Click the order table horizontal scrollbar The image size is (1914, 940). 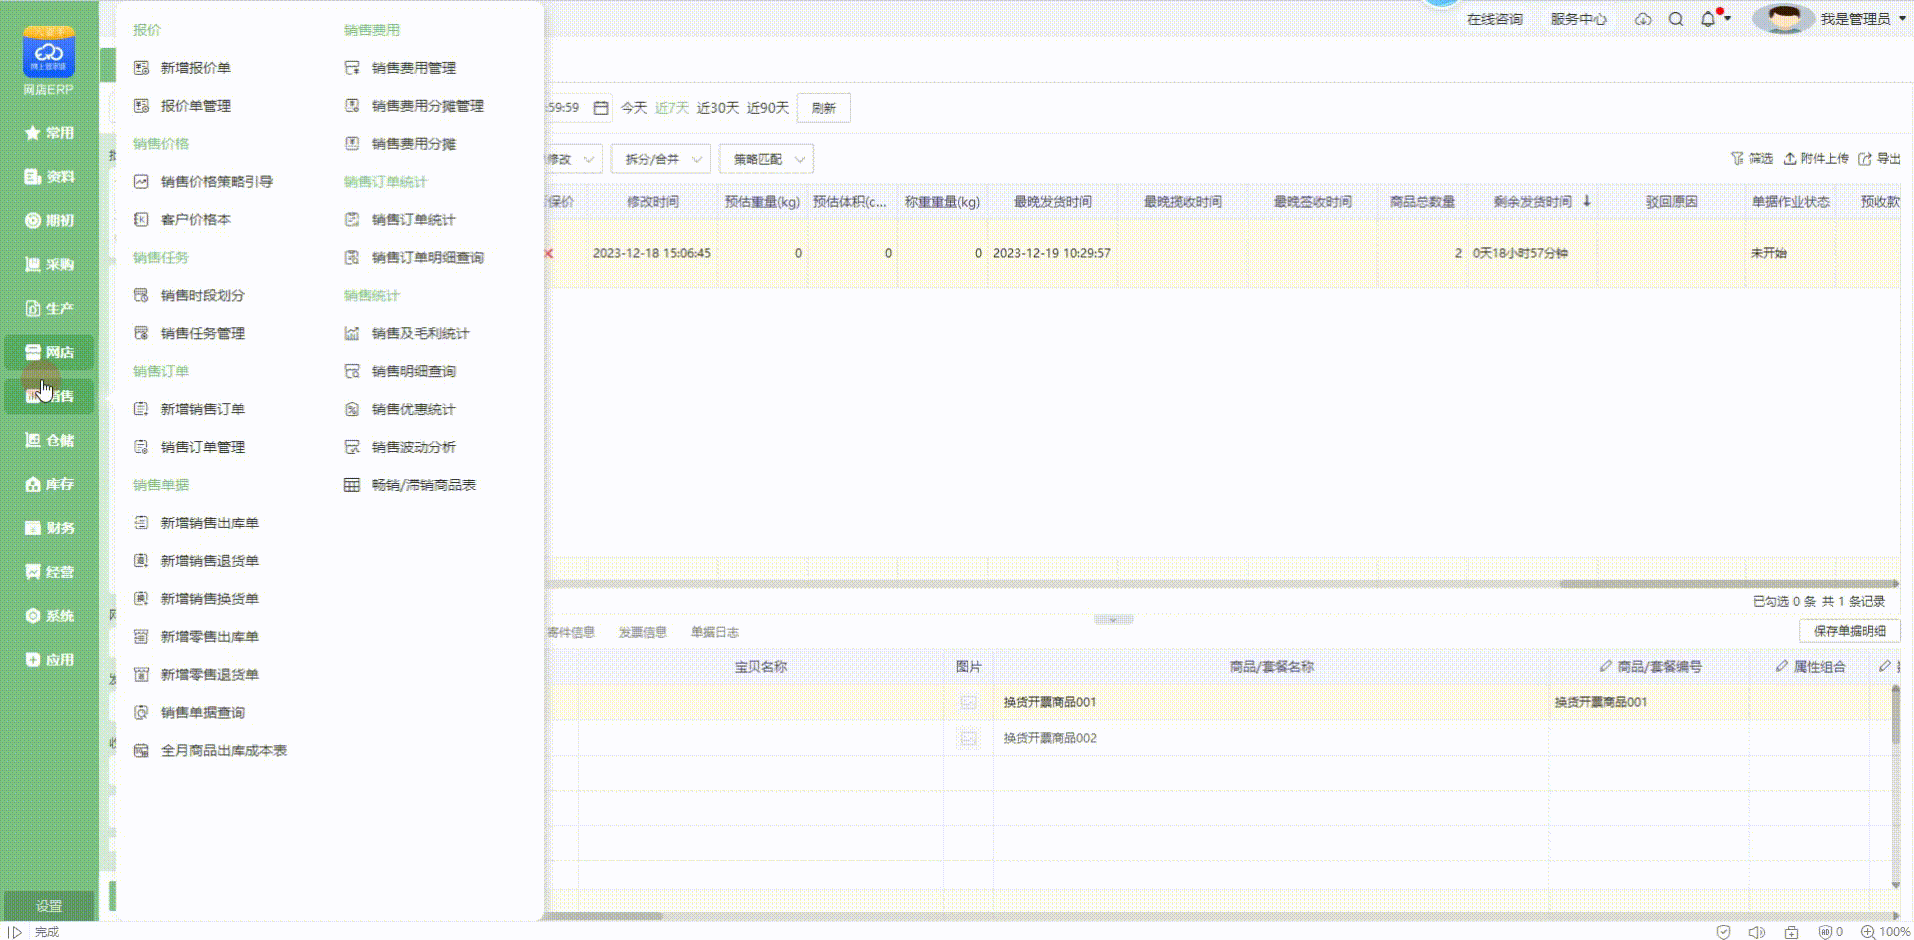point(1728,584)
